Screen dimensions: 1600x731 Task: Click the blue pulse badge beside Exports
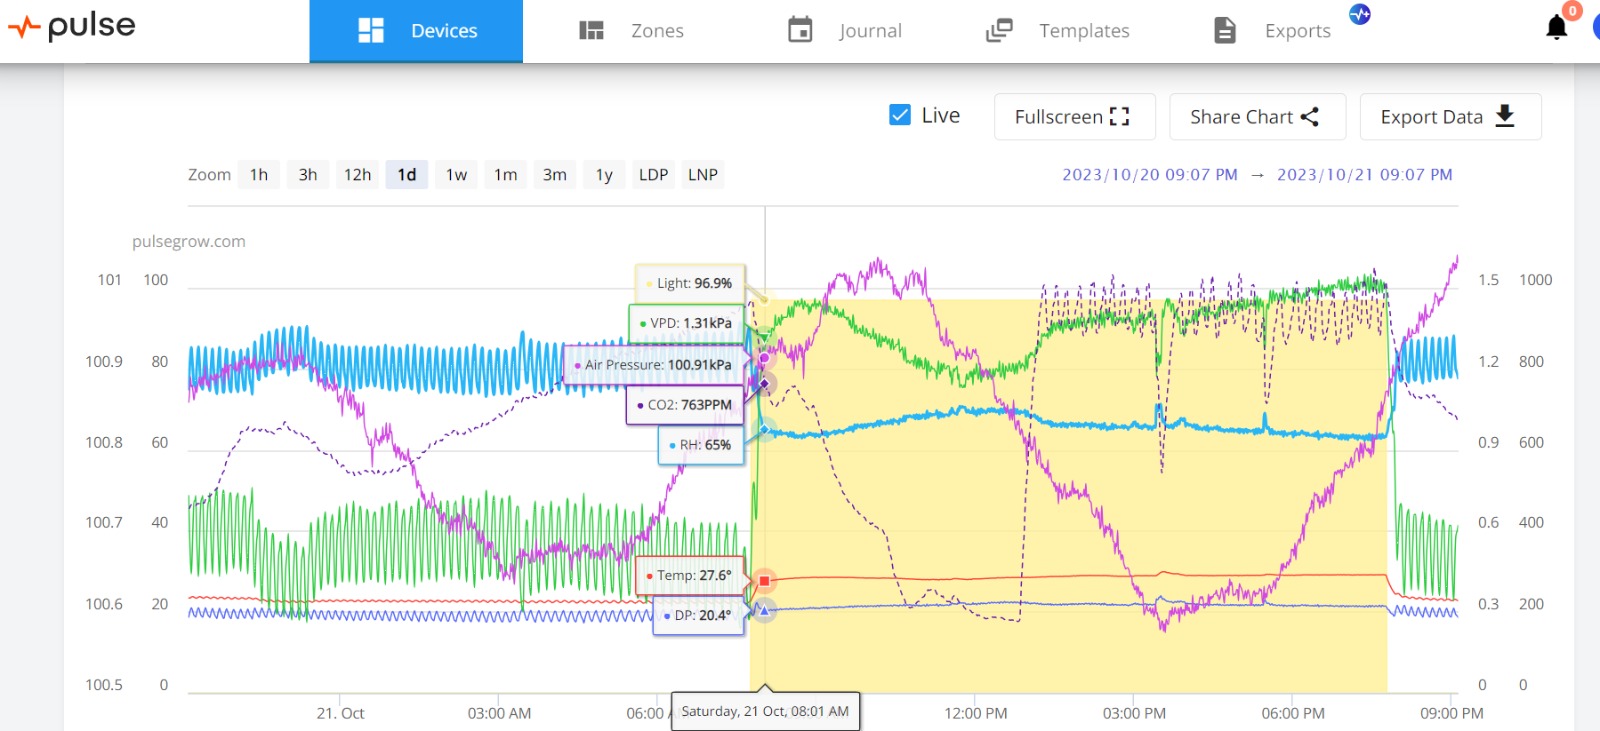[x=1360, y=14]
